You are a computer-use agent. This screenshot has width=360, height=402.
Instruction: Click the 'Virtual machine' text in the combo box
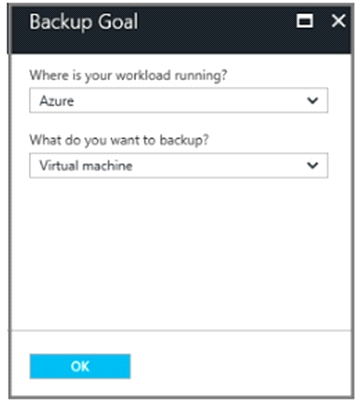pyautogui.click(x=86, y=166)
